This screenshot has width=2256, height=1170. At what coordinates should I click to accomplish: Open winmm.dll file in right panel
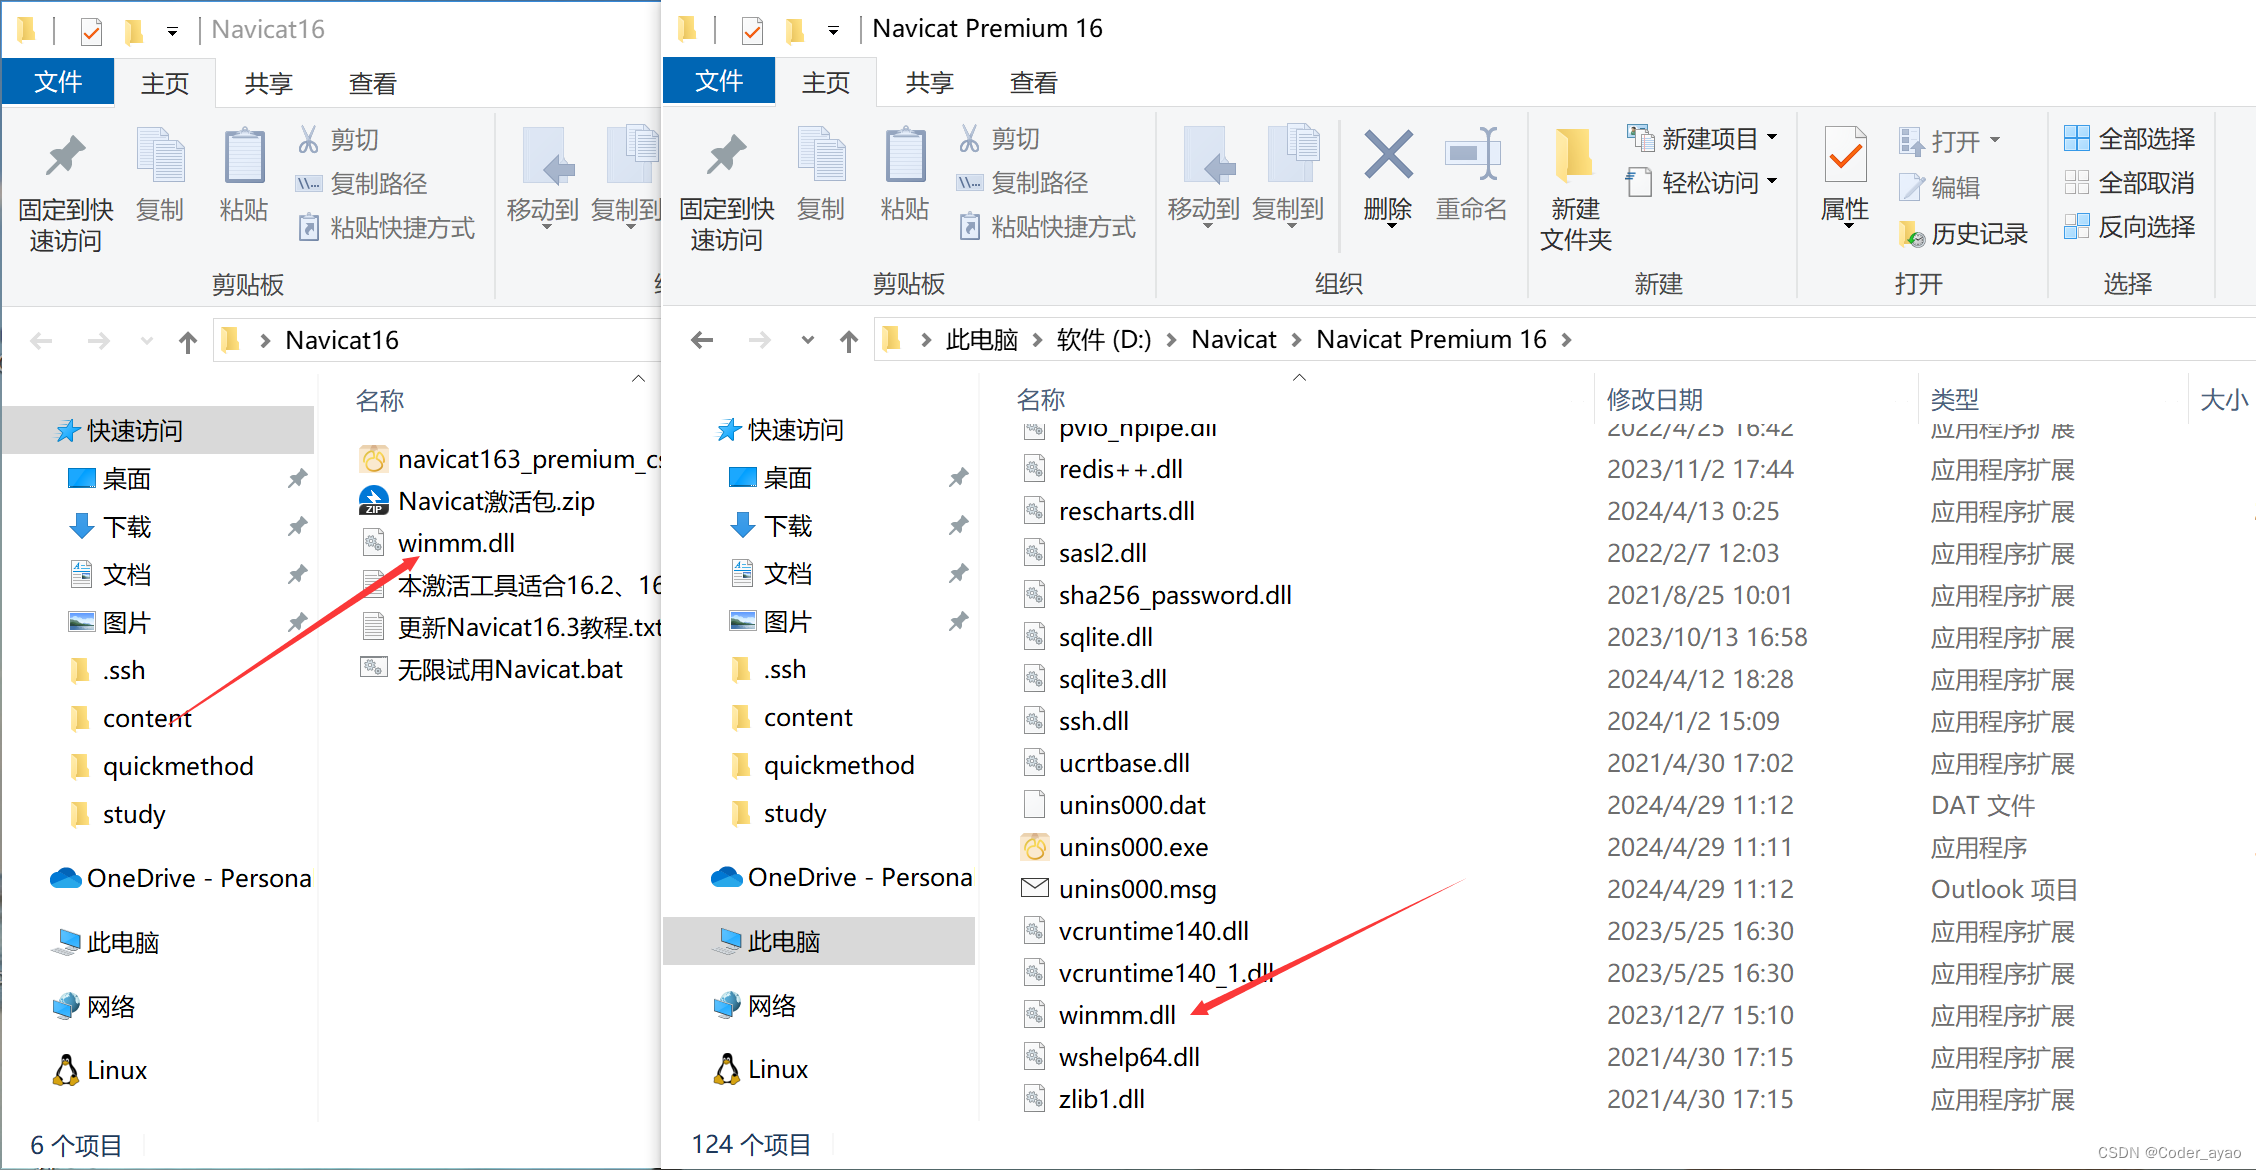point(1119,1015)
